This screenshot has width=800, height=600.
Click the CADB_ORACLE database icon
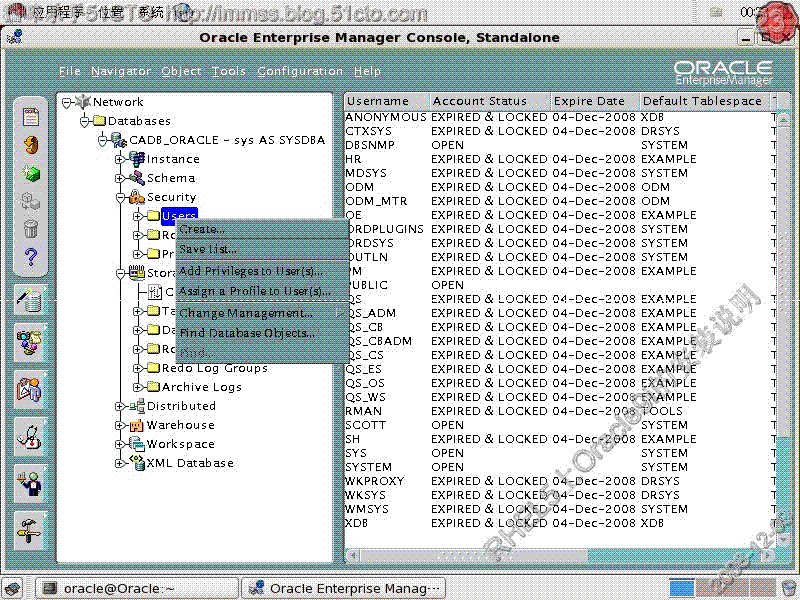[x=119, y=140]
